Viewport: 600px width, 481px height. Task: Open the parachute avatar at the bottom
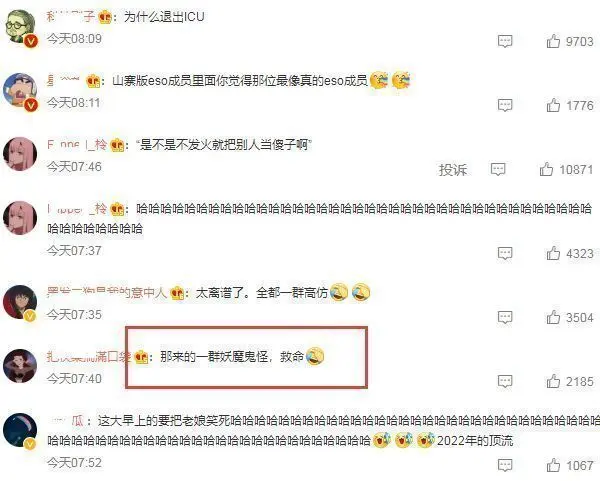20,430
